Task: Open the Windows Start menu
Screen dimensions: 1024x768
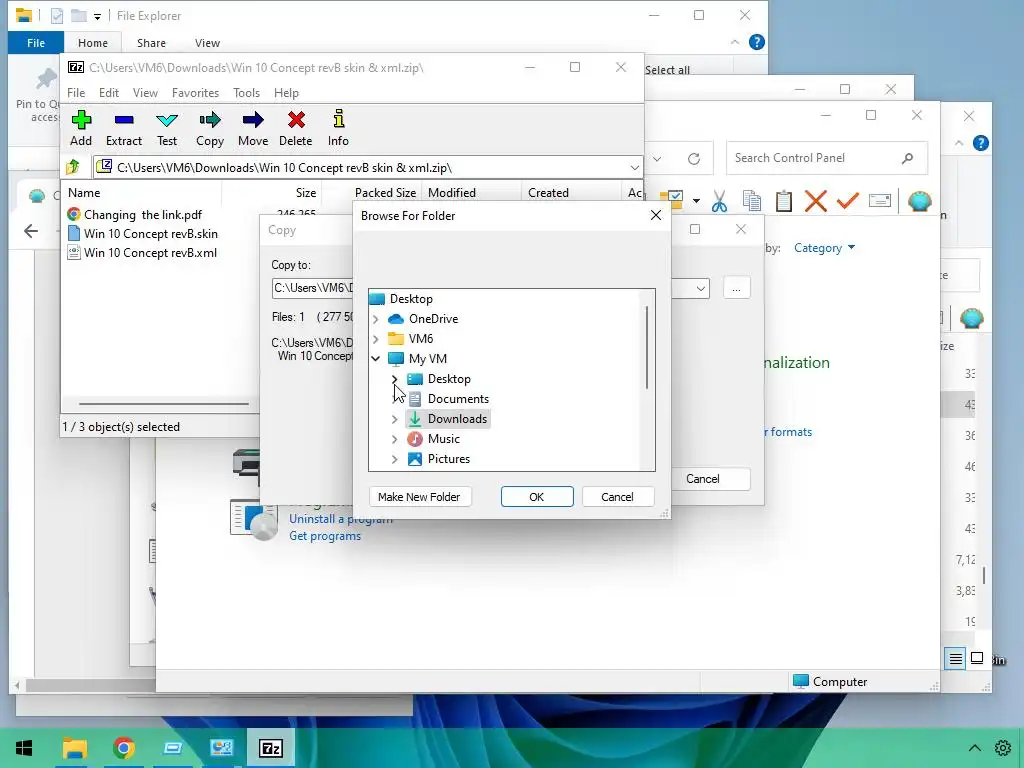Action: click(x=25, y=748)
